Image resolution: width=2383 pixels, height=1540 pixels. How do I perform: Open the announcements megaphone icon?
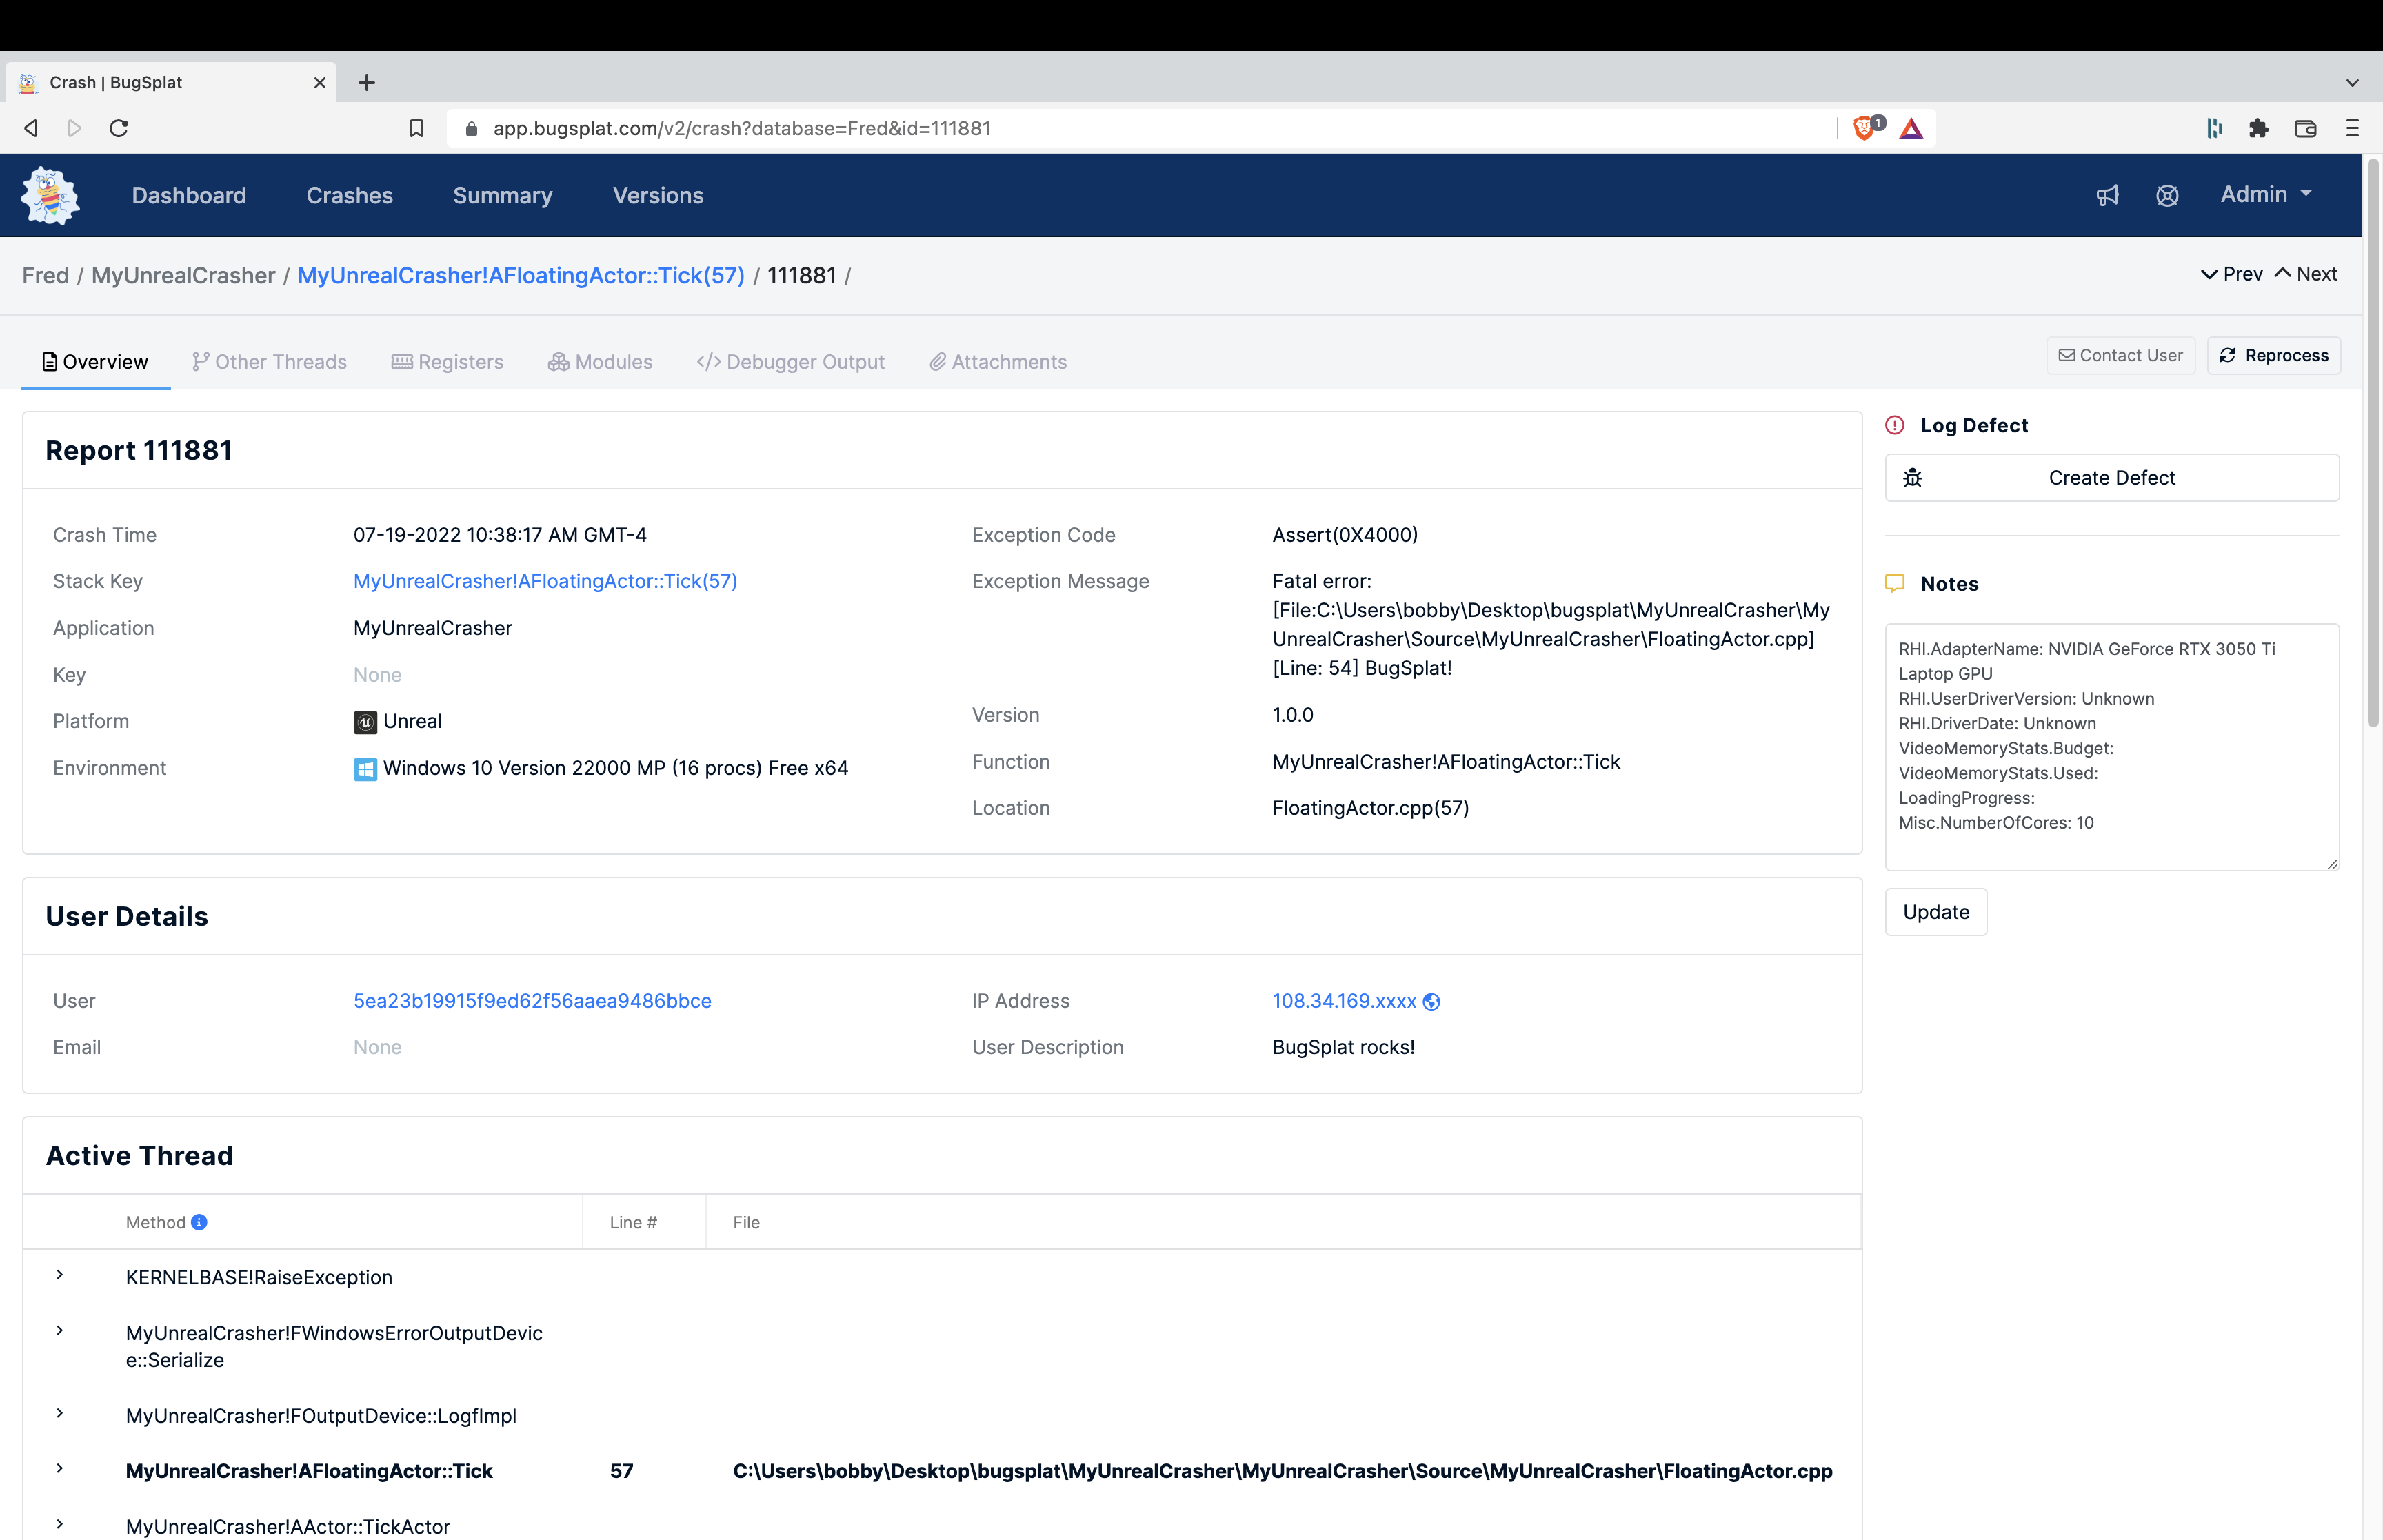tap(2107, 196)
